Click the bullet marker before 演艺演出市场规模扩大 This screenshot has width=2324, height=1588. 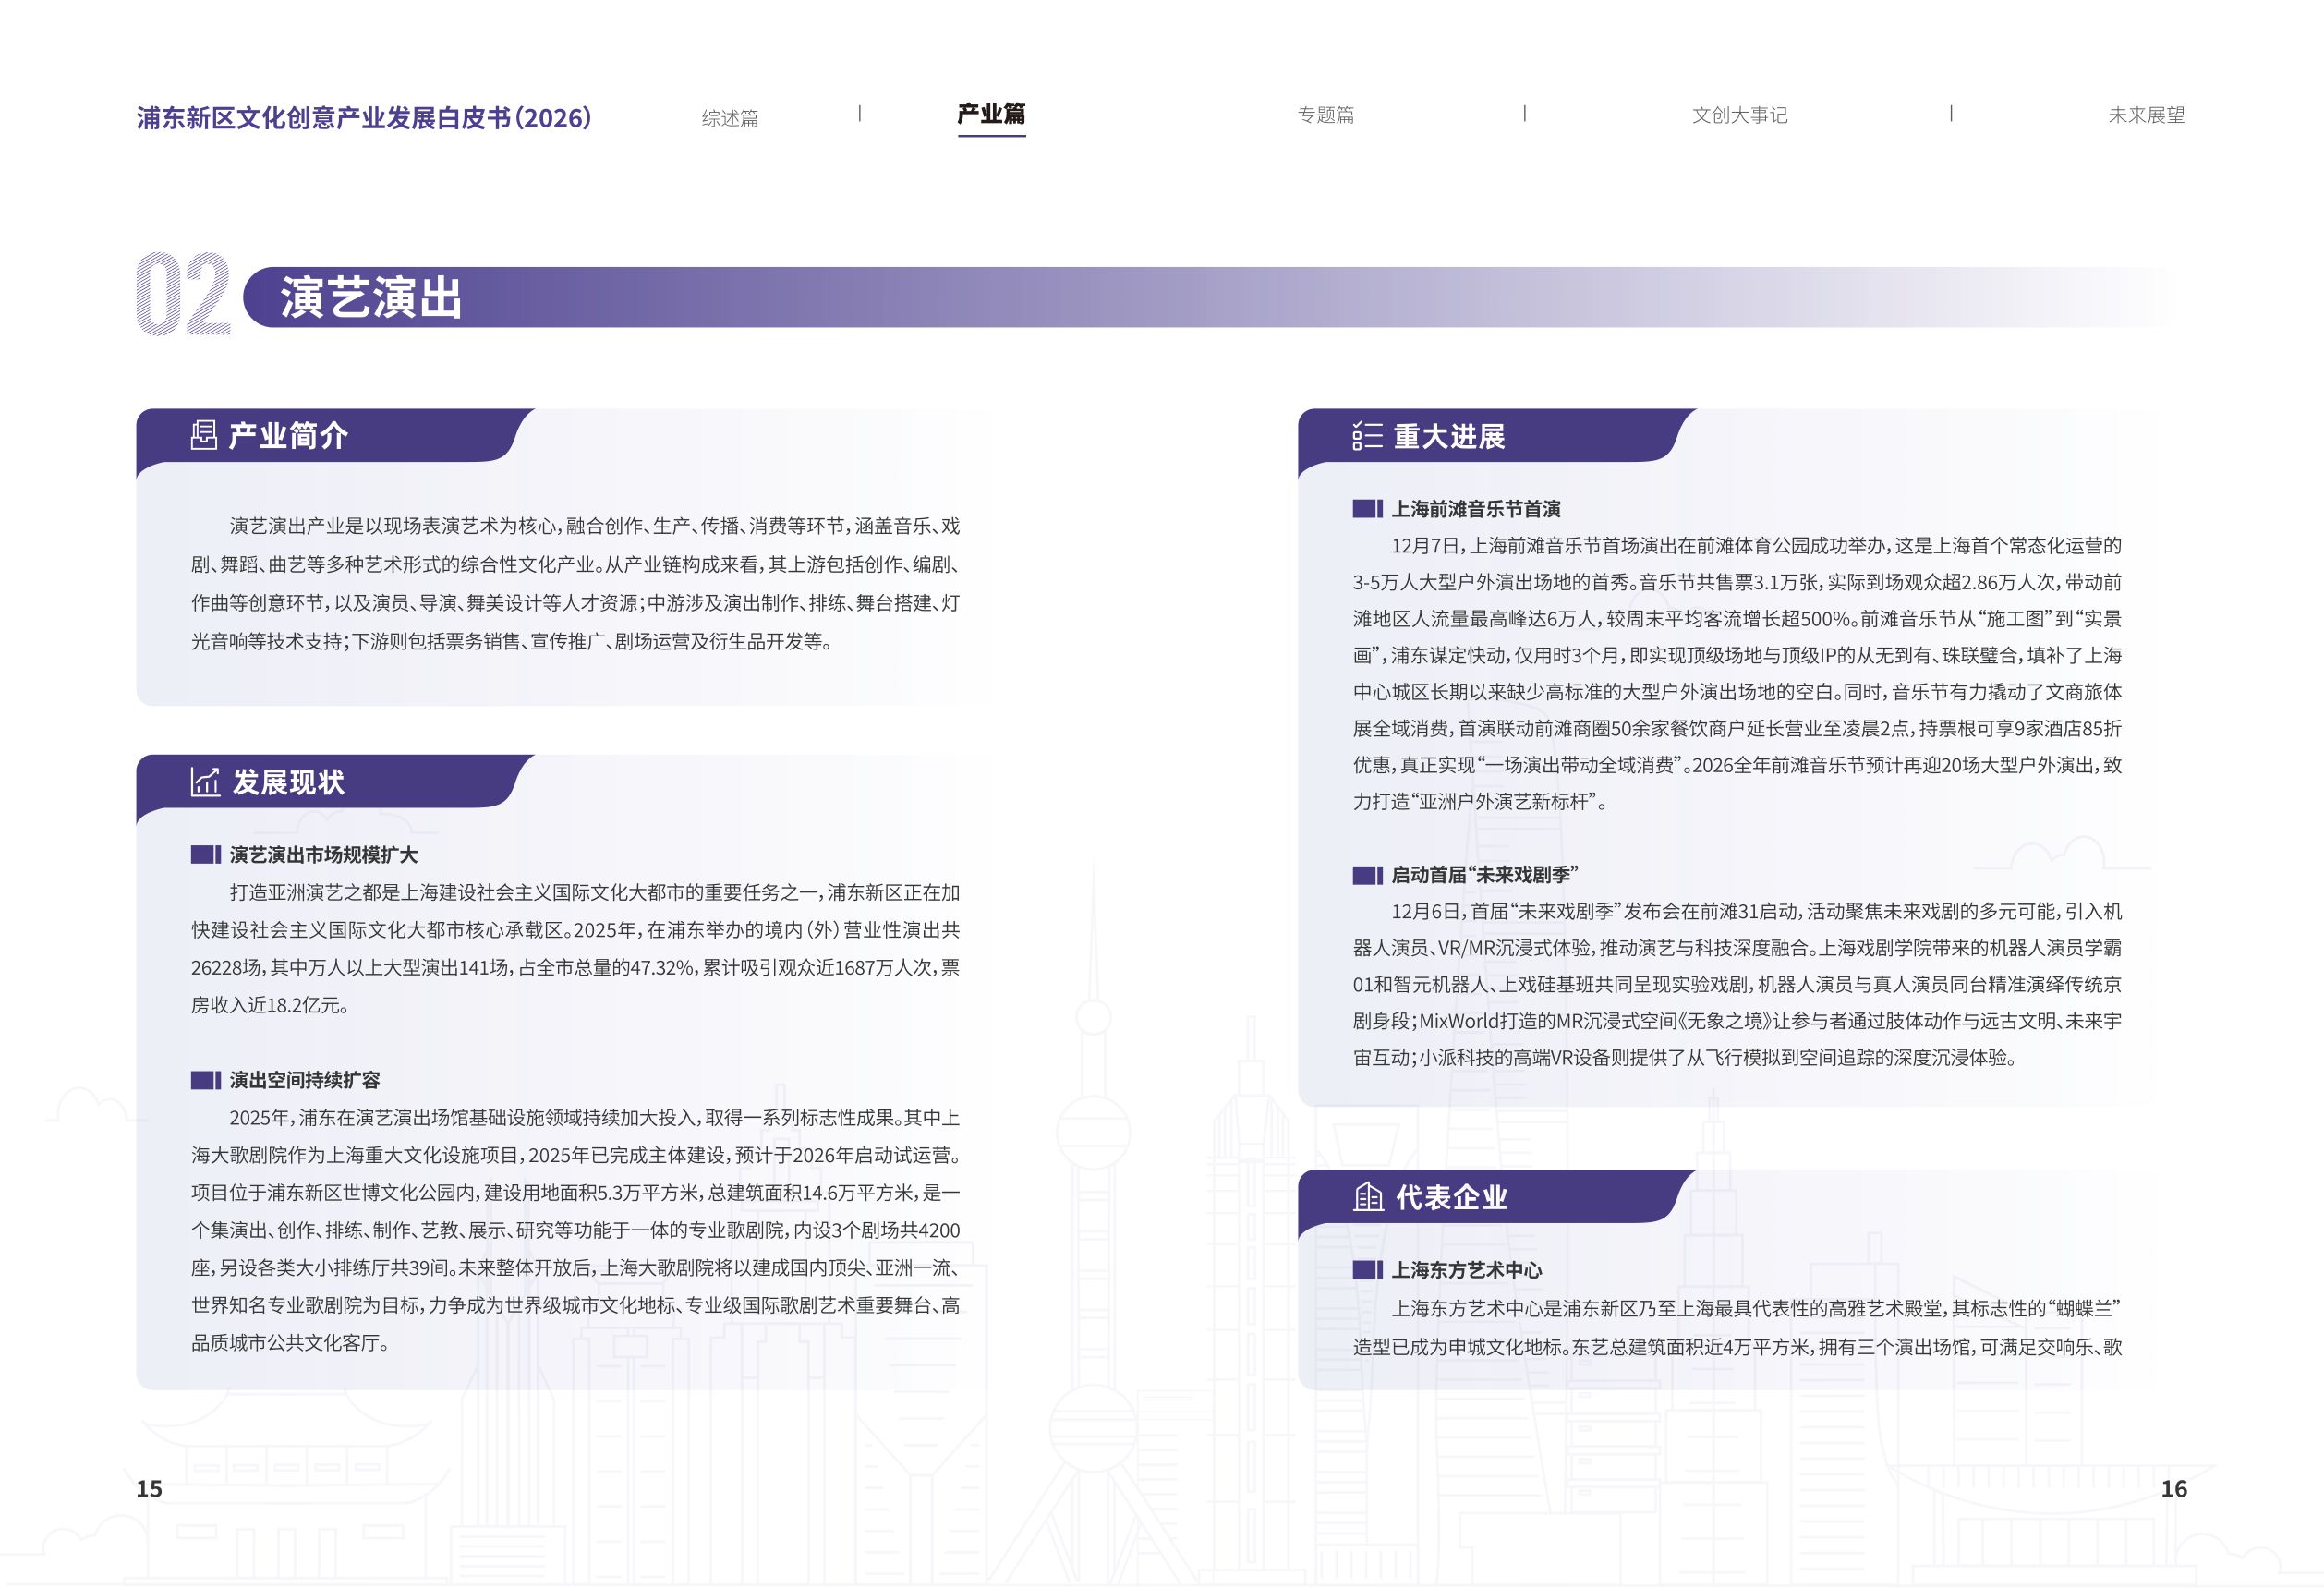pyautogui.click(x=206, y=855)
